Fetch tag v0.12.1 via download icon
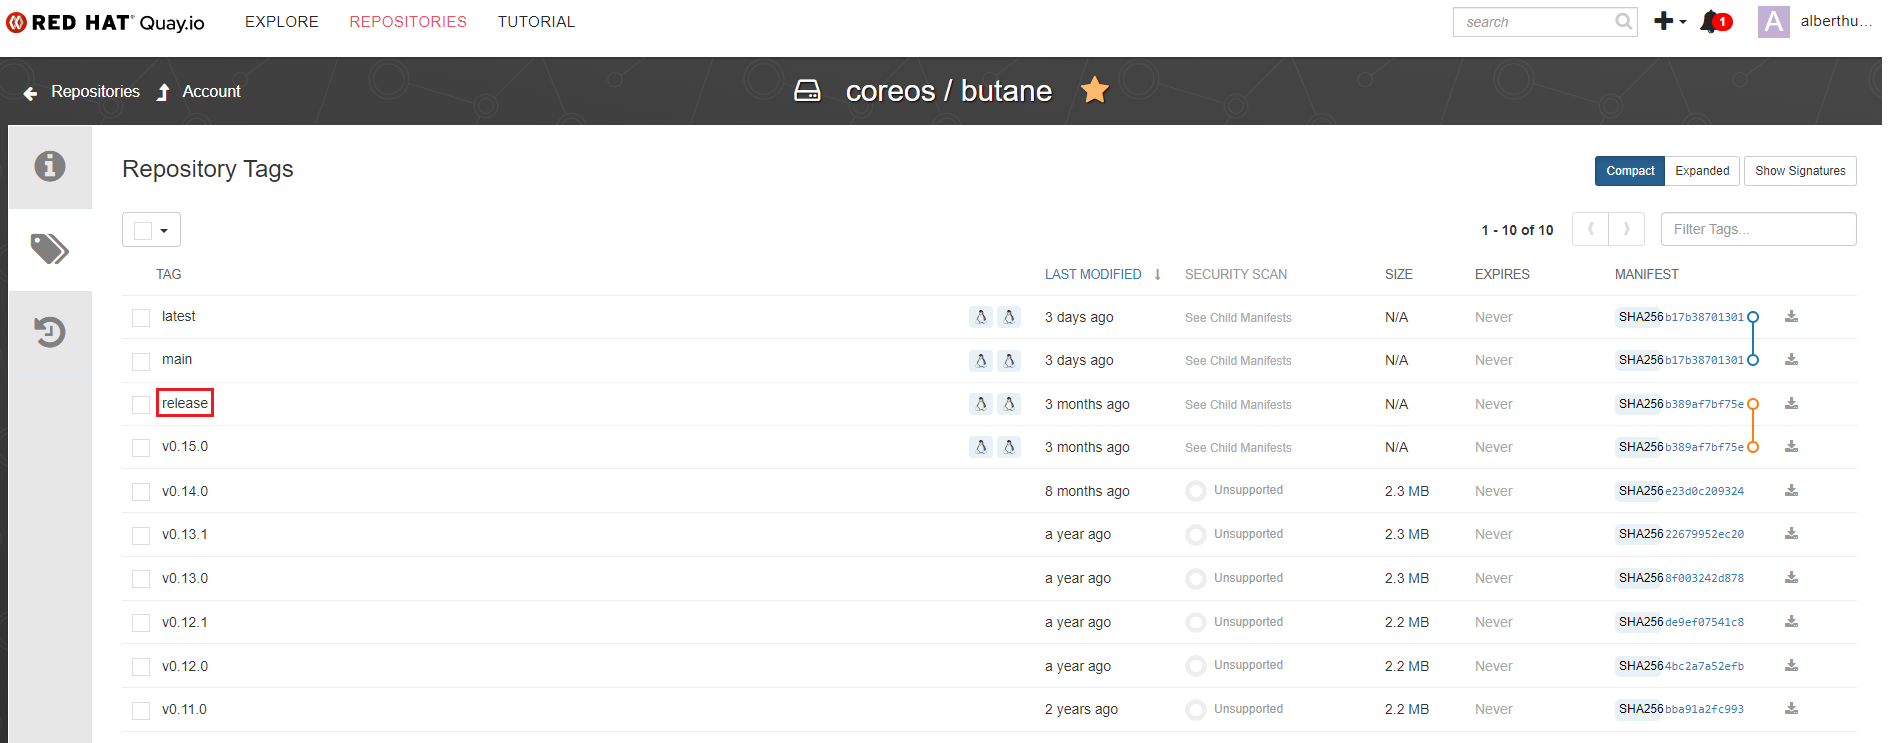Image resolution: width=1890 pixels, height=743 pixels. (x=1791, y=621)
